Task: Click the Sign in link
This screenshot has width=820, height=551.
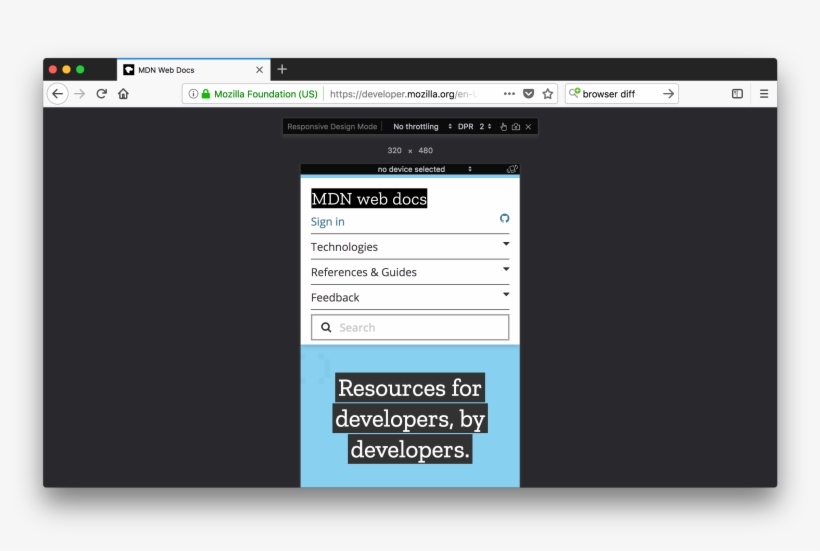Action: pyautogui.click(x=327, y=222)
